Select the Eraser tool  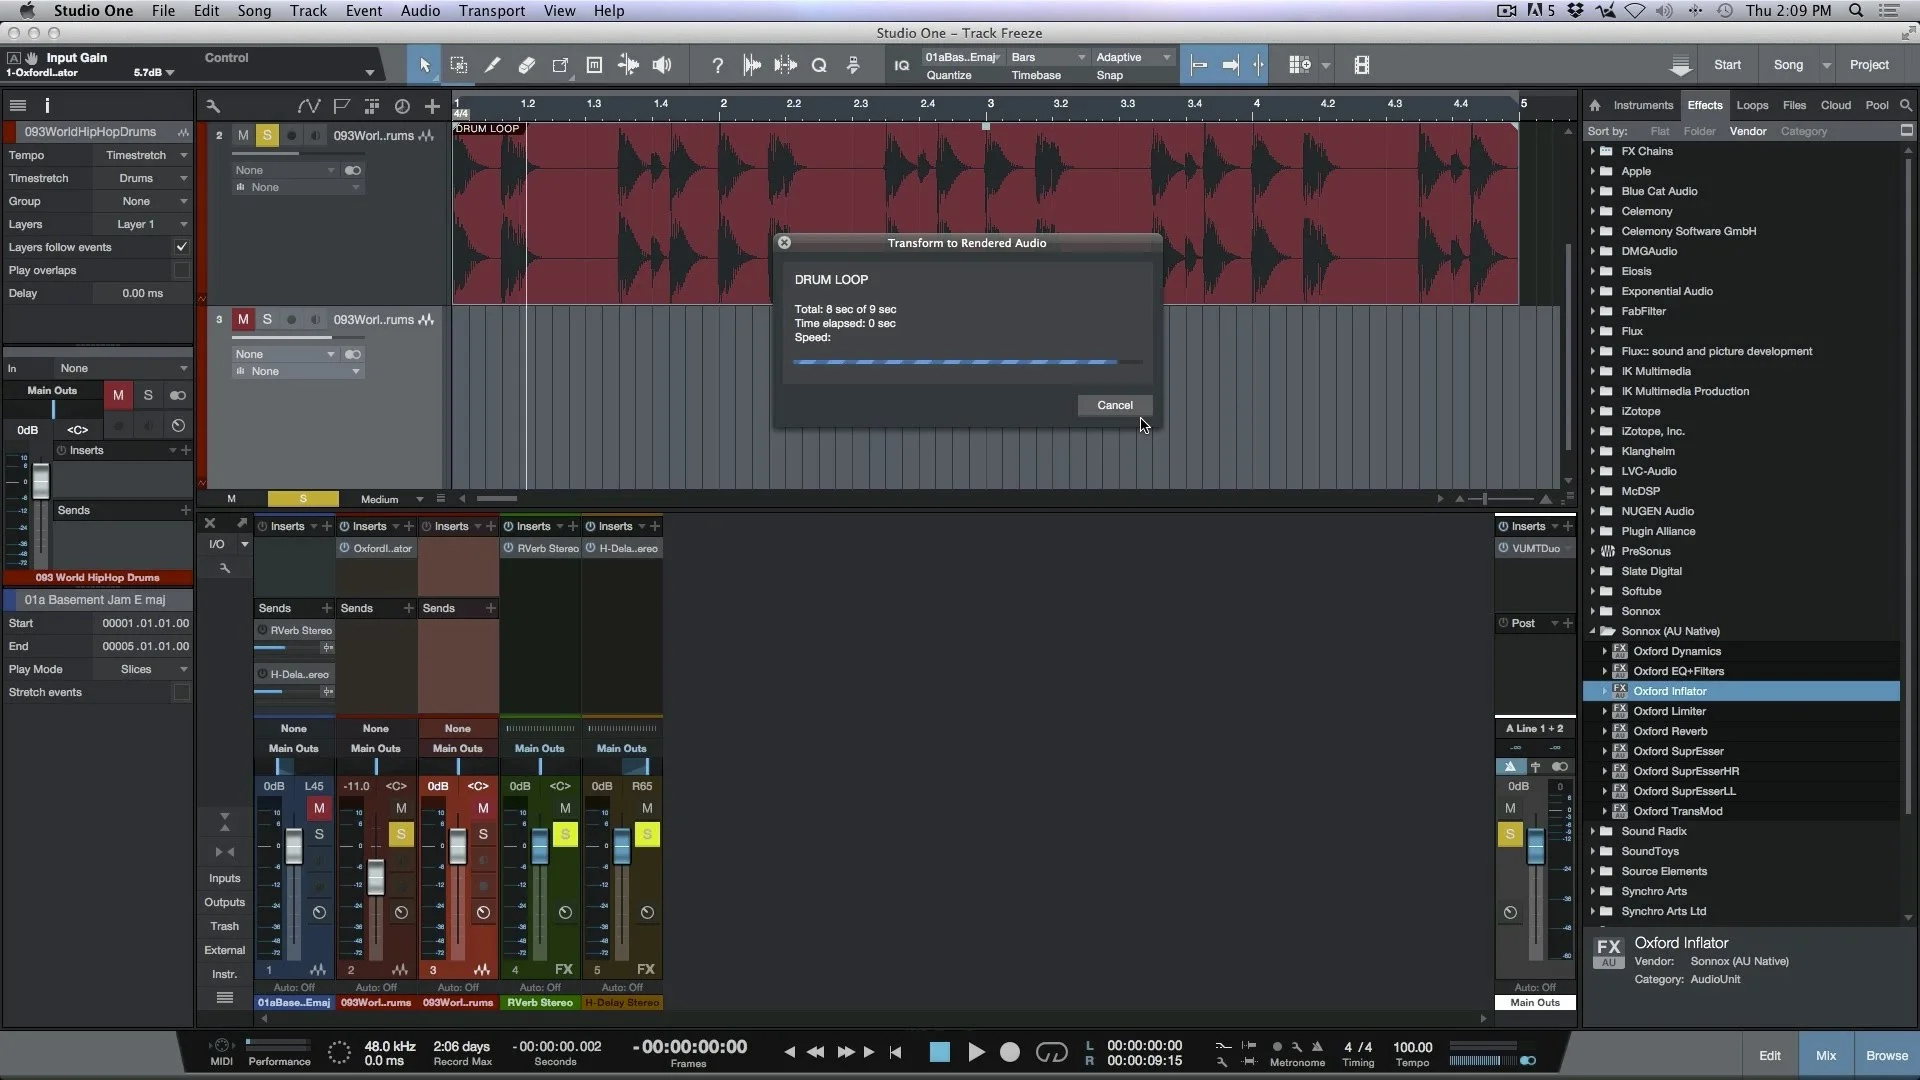tap(526, 66)
